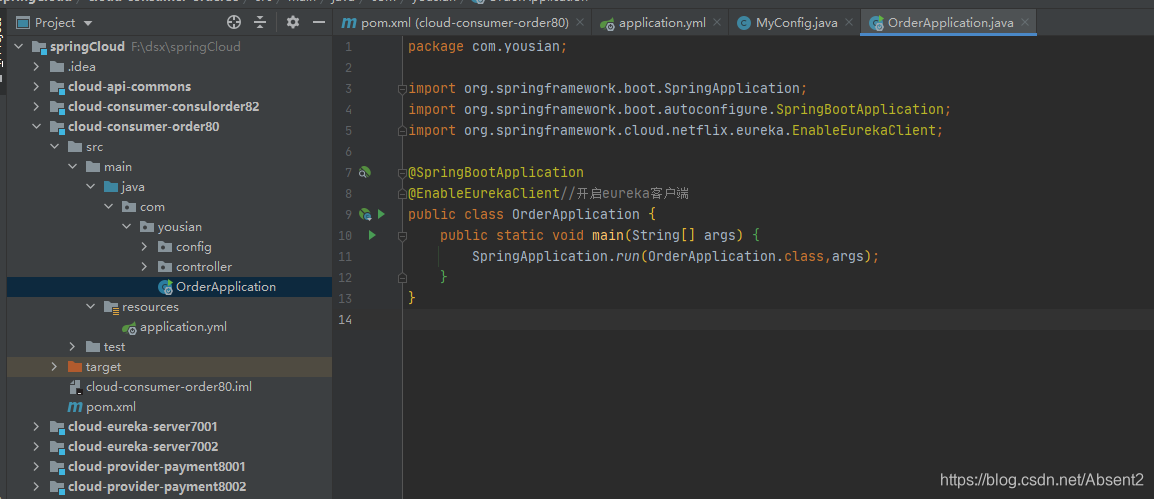Collapse the cloud-consumer-order80 module
The height and width of the screenshot is (499, 1154).
point(36,127)
